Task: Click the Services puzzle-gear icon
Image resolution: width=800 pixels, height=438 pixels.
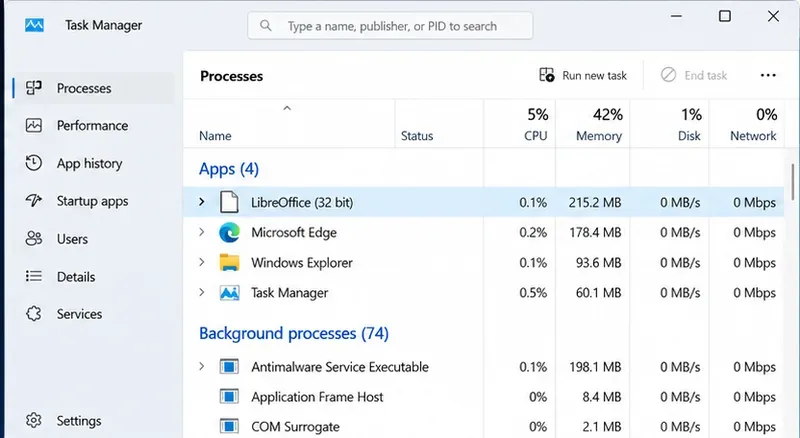Action: [x=34, y=313]
